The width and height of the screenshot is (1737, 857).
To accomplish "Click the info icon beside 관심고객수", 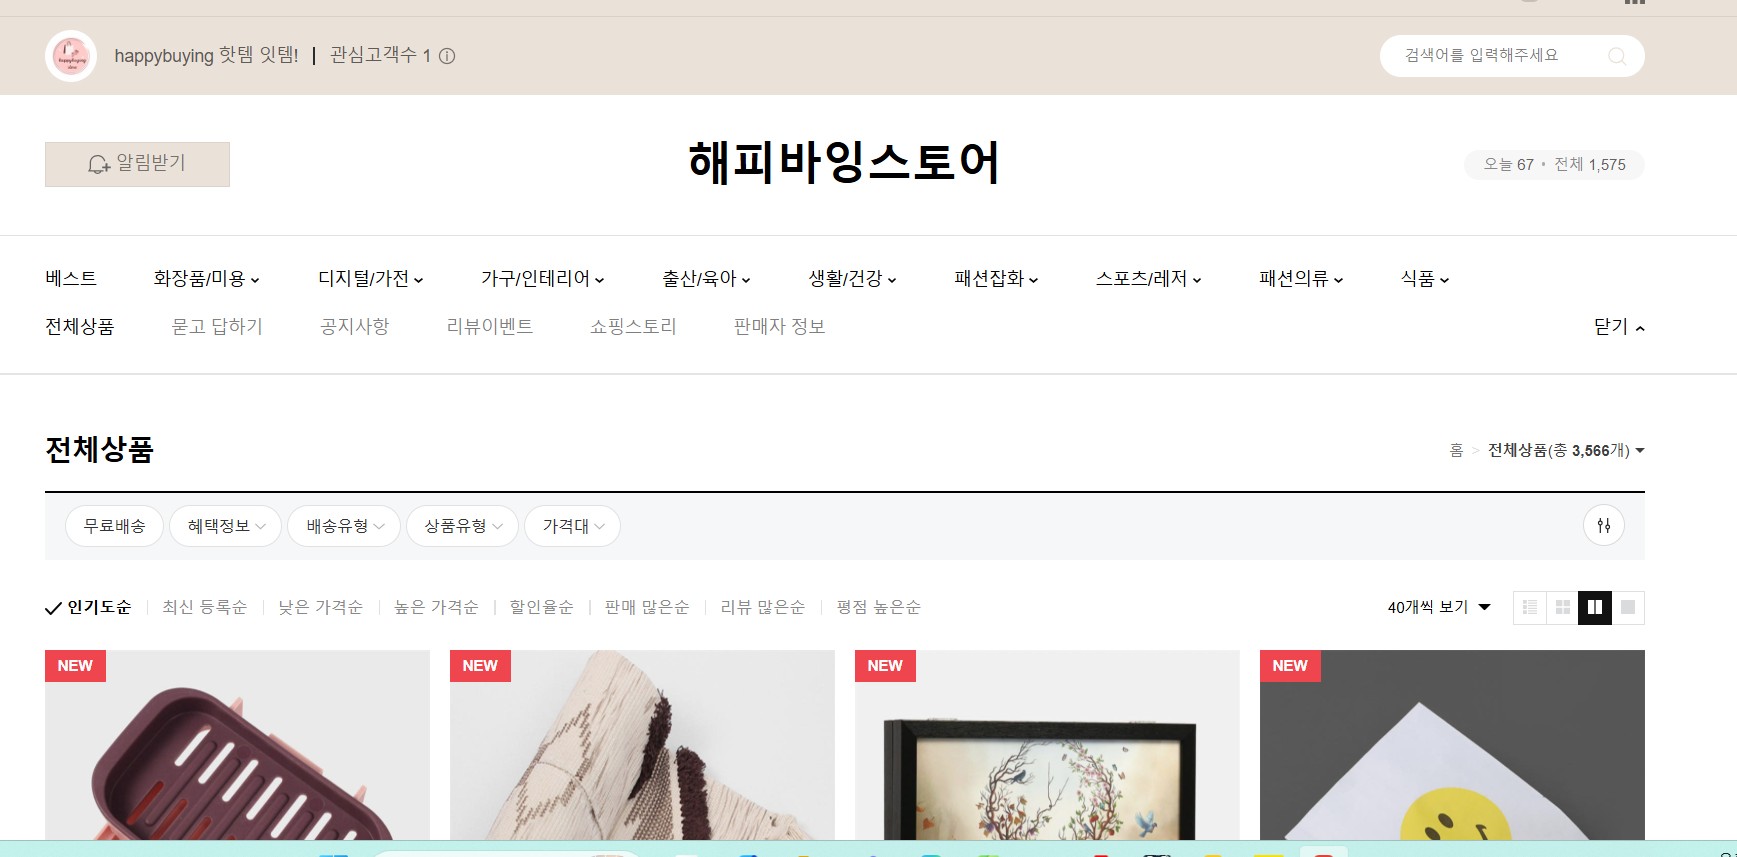I will pyautogui.click(x=447, y=56).
